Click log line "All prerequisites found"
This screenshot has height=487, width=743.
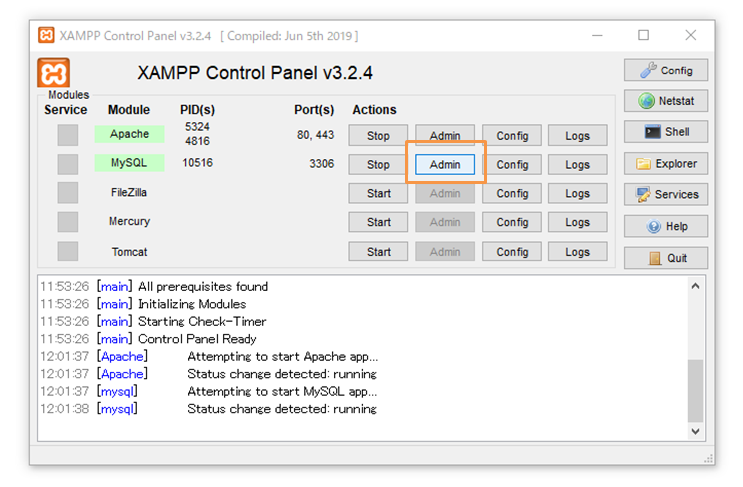203,287
